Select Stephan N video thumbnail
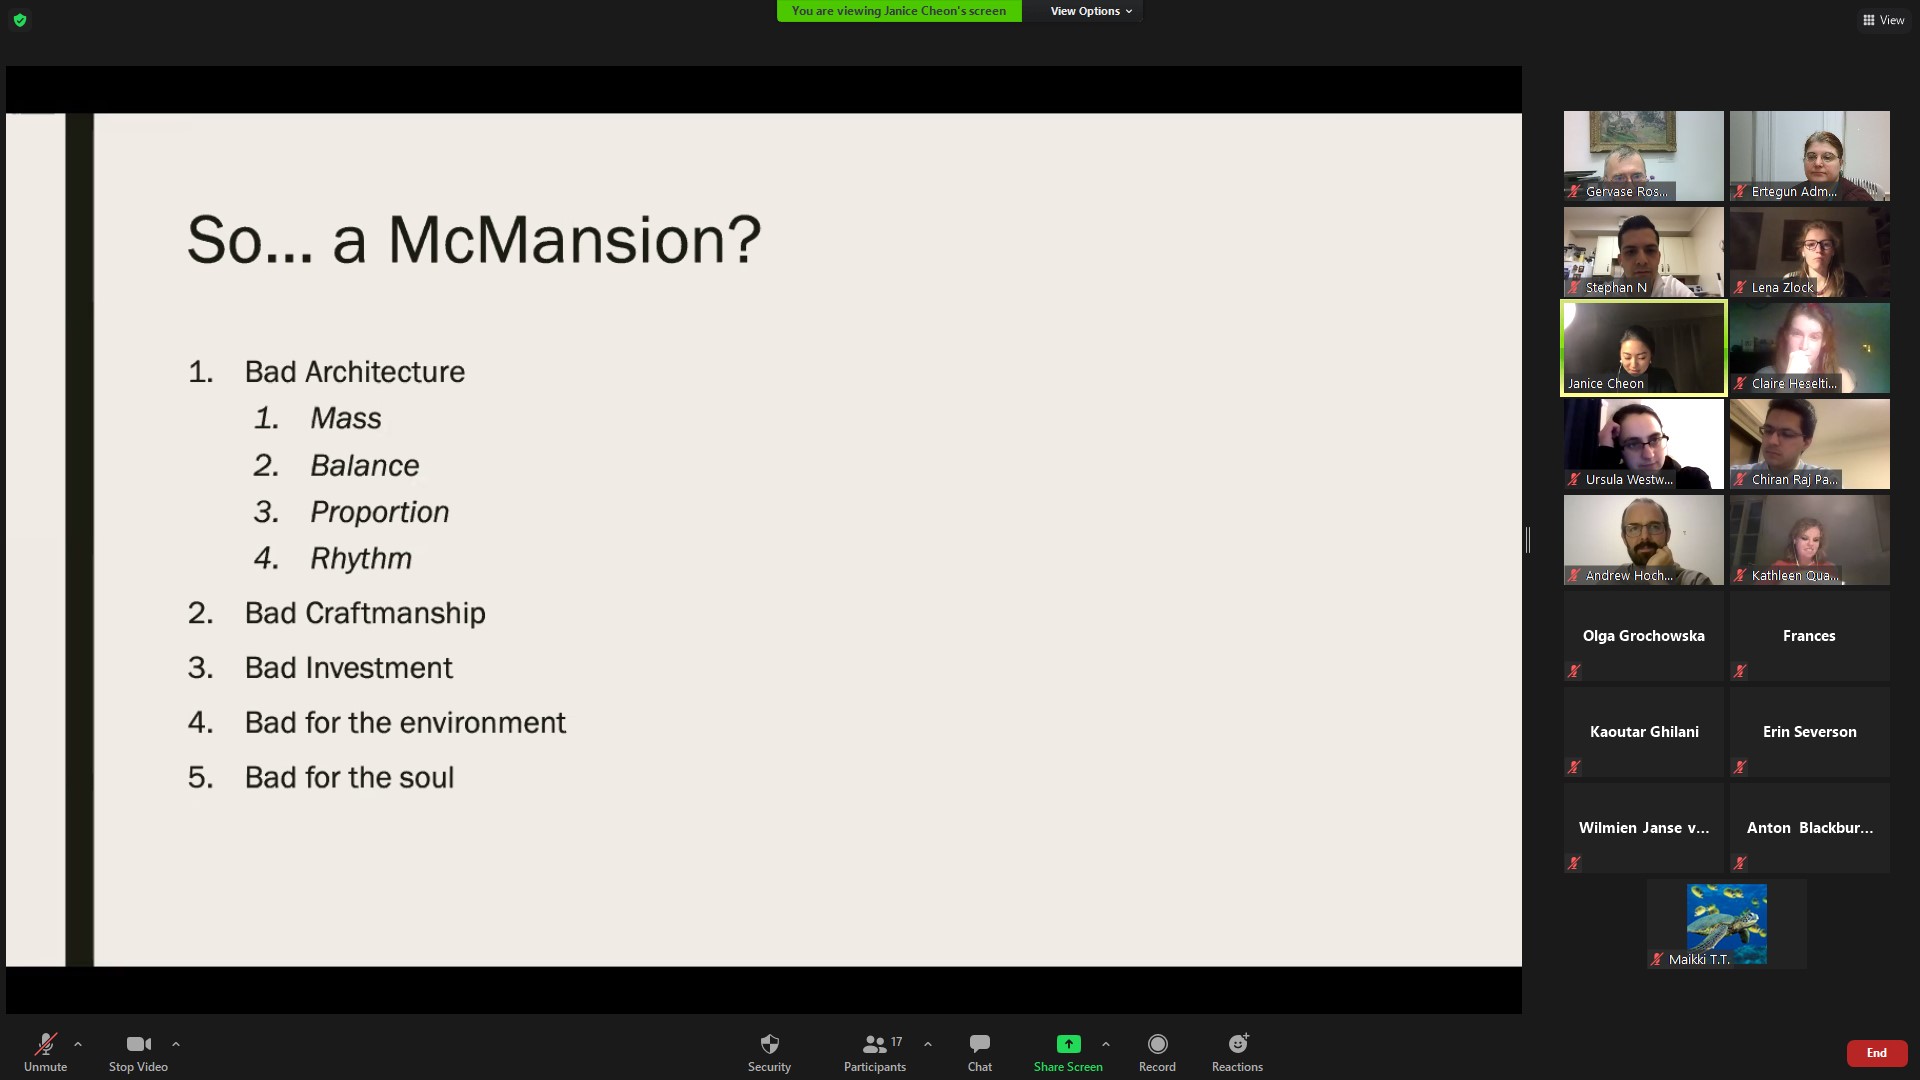The image size is (1920, 1080). pyautogui.click(x=1644, y=252)
